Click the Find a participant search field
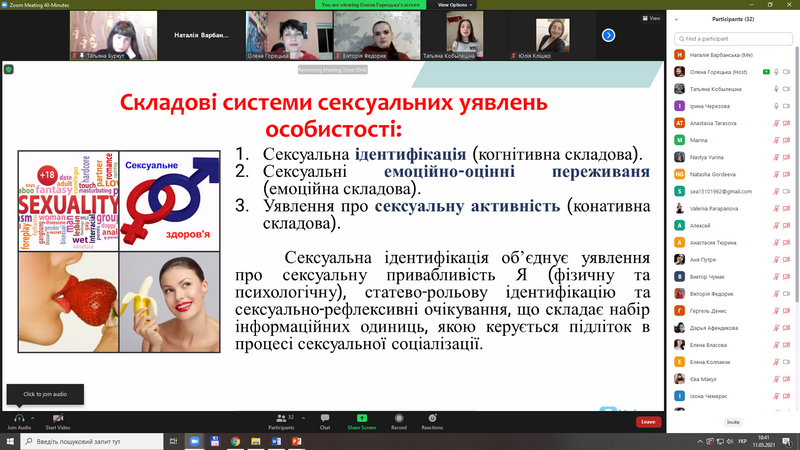 pos(733,37)
